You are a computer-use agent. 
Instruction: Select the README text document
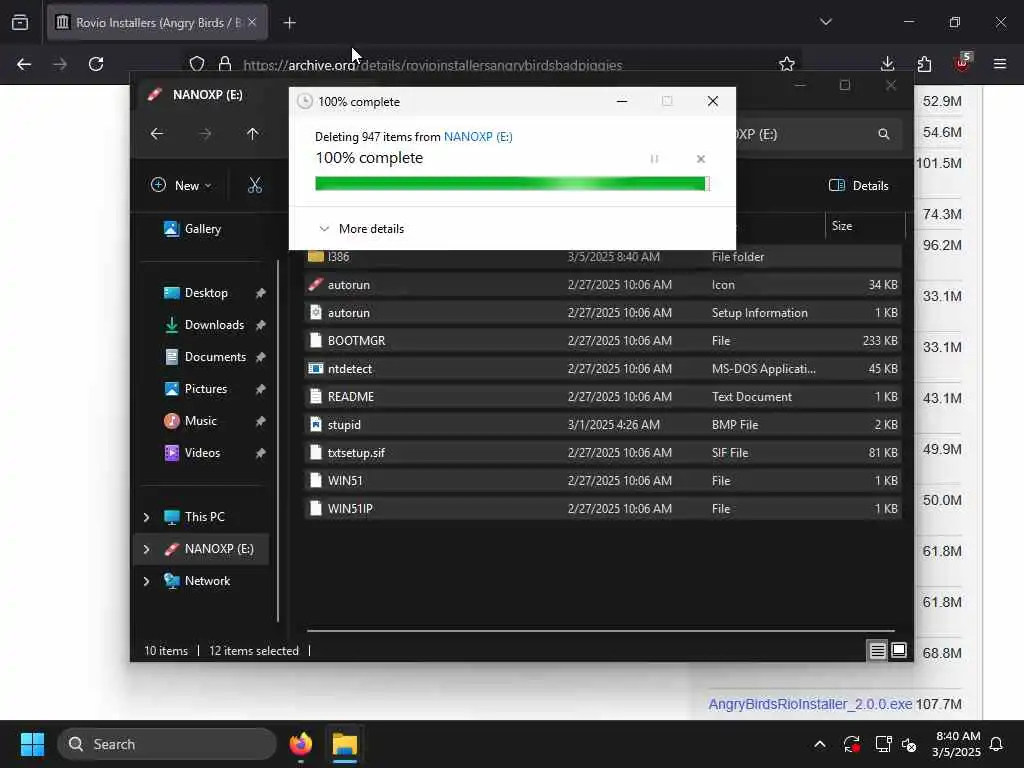click(603, 397)
